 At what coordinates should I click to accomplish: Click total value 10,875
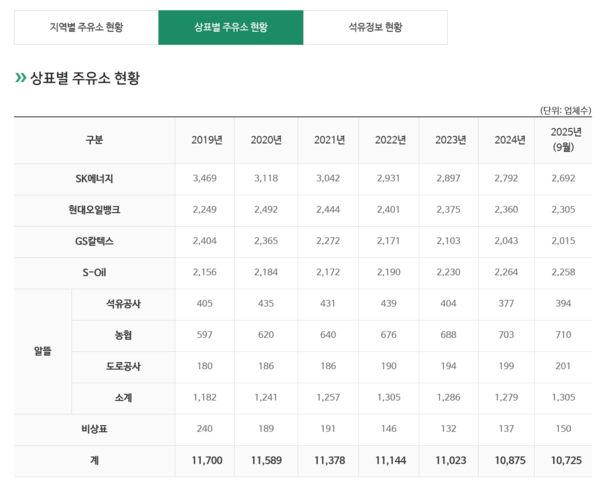point(510,461)
